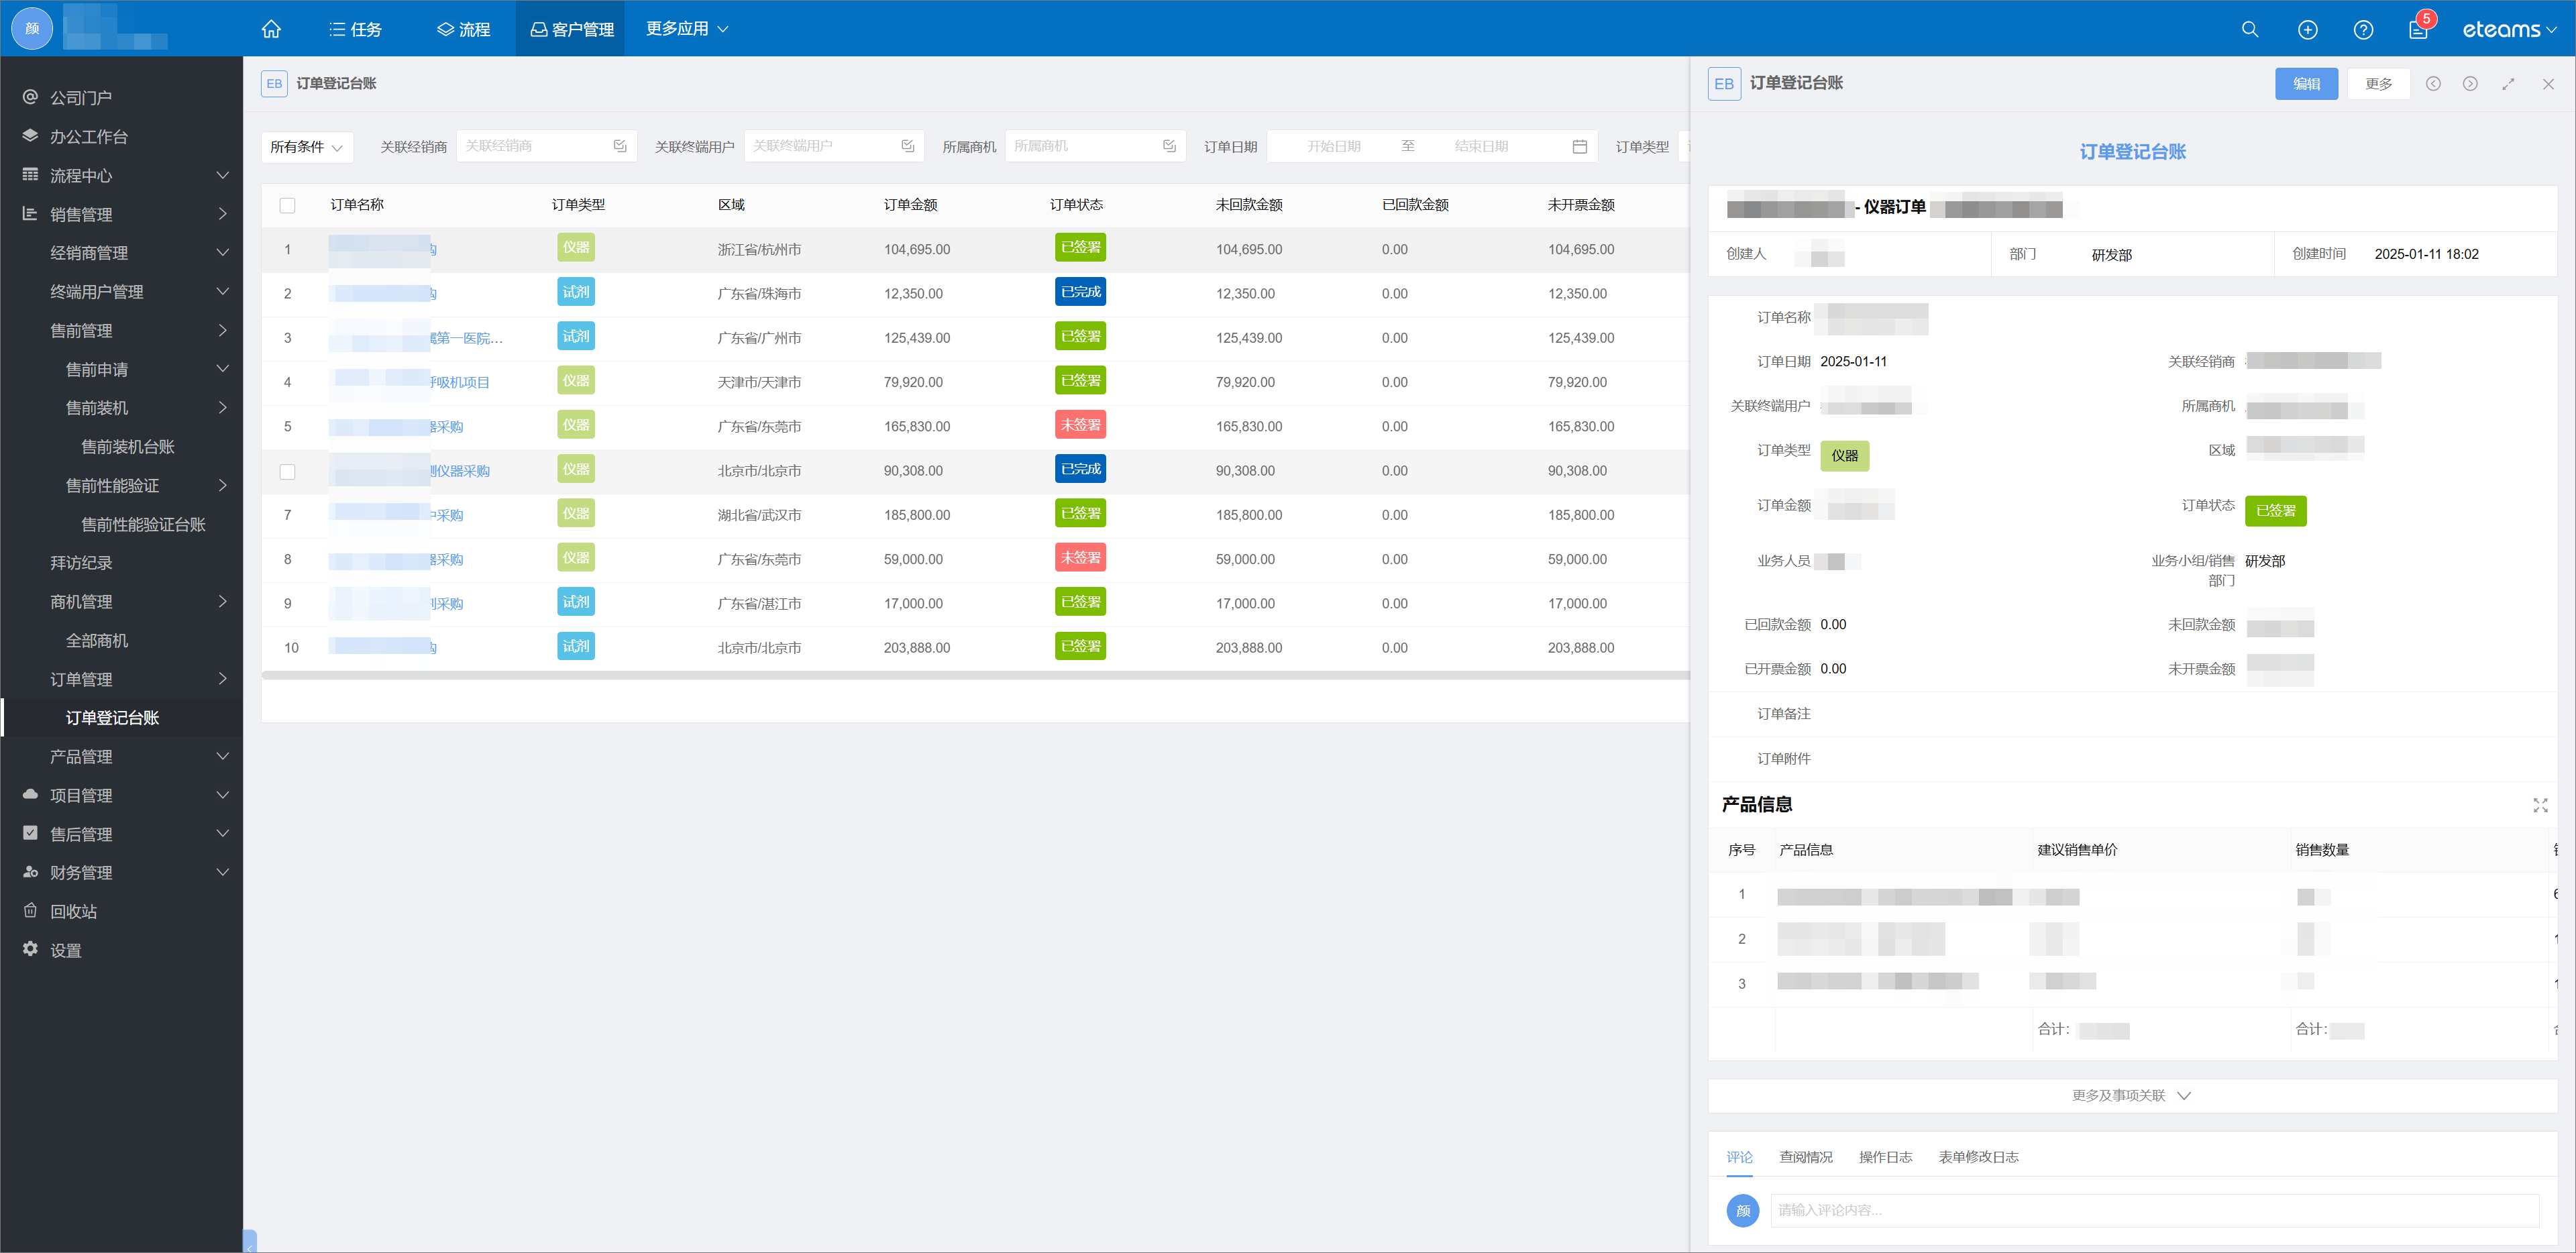Close the order detail panel
Viewport: 2576px width, 1253px height.
point(2548,84)
